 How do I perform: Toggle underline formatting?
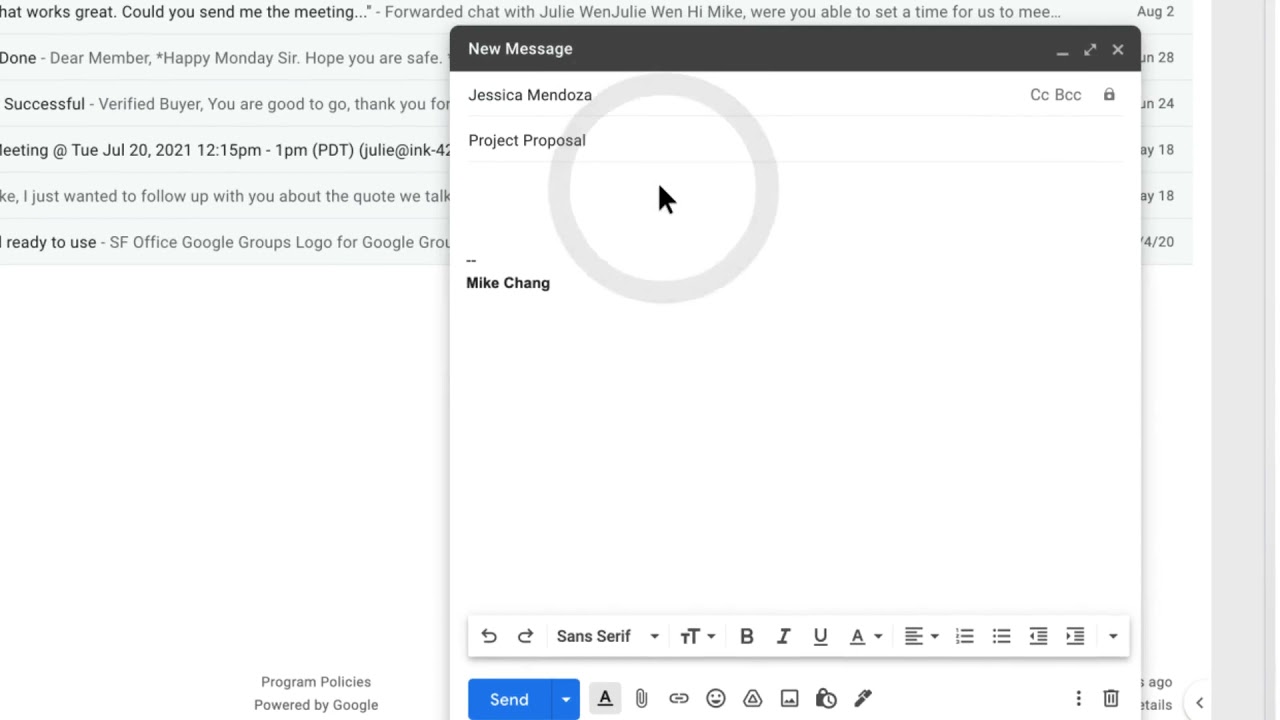tap(820, 636)
